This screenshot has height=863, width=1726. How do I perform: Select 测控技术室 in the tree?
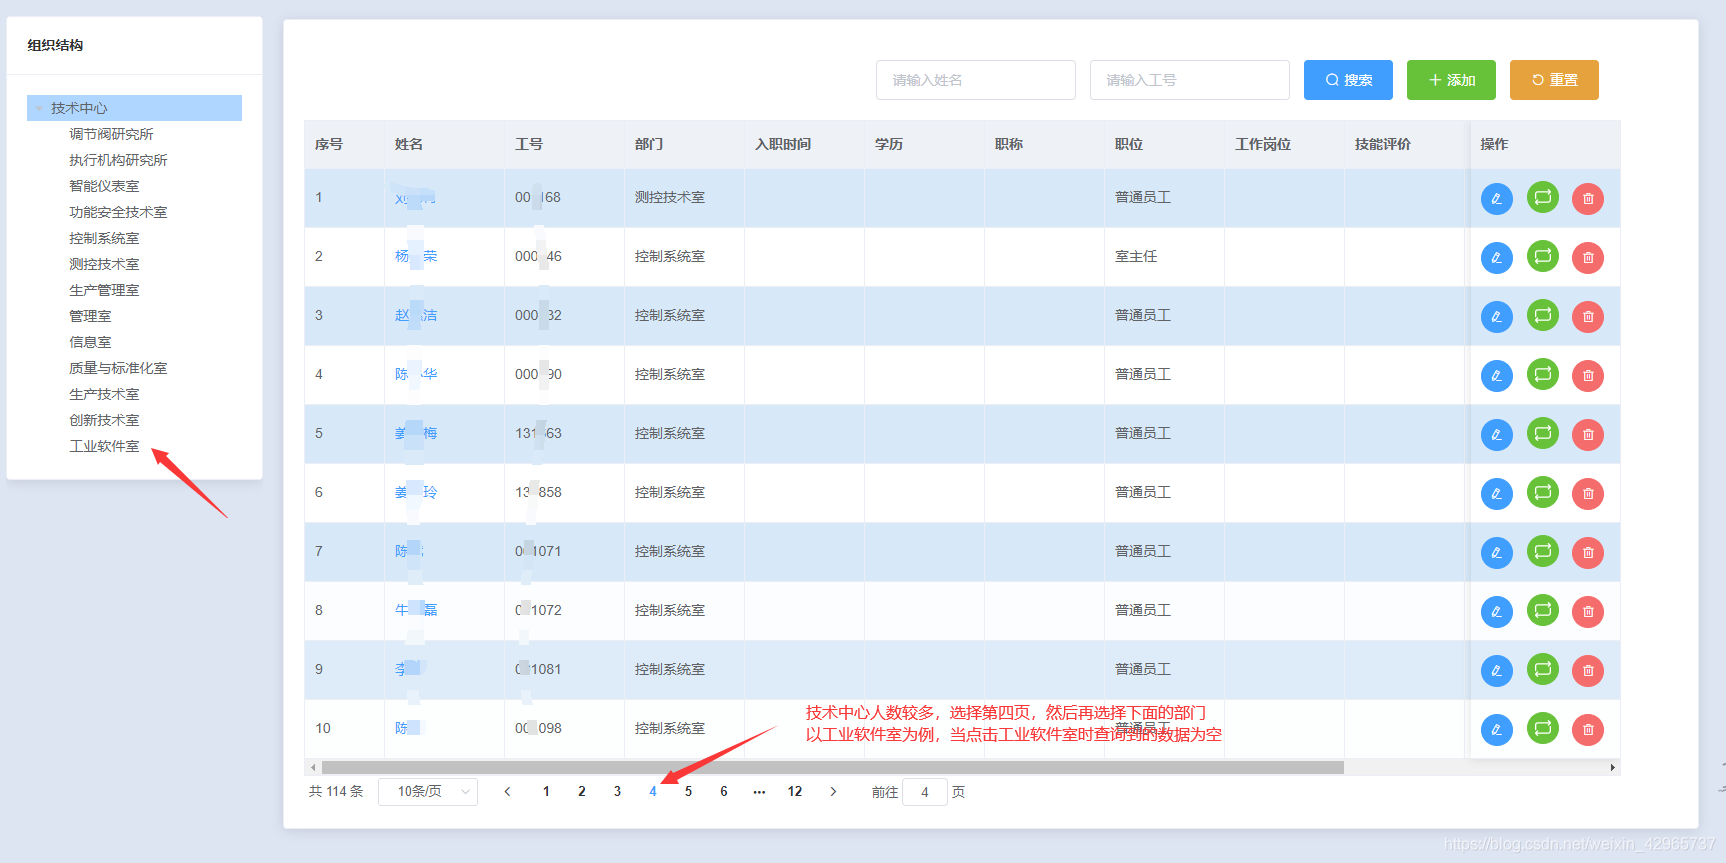[x=104, y=264]
